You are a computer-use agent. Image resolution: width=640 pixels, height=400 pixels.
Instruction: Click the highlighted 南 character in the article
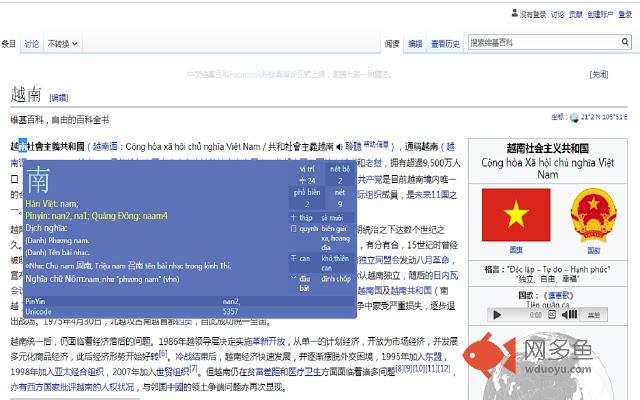(x=22, y=146)
